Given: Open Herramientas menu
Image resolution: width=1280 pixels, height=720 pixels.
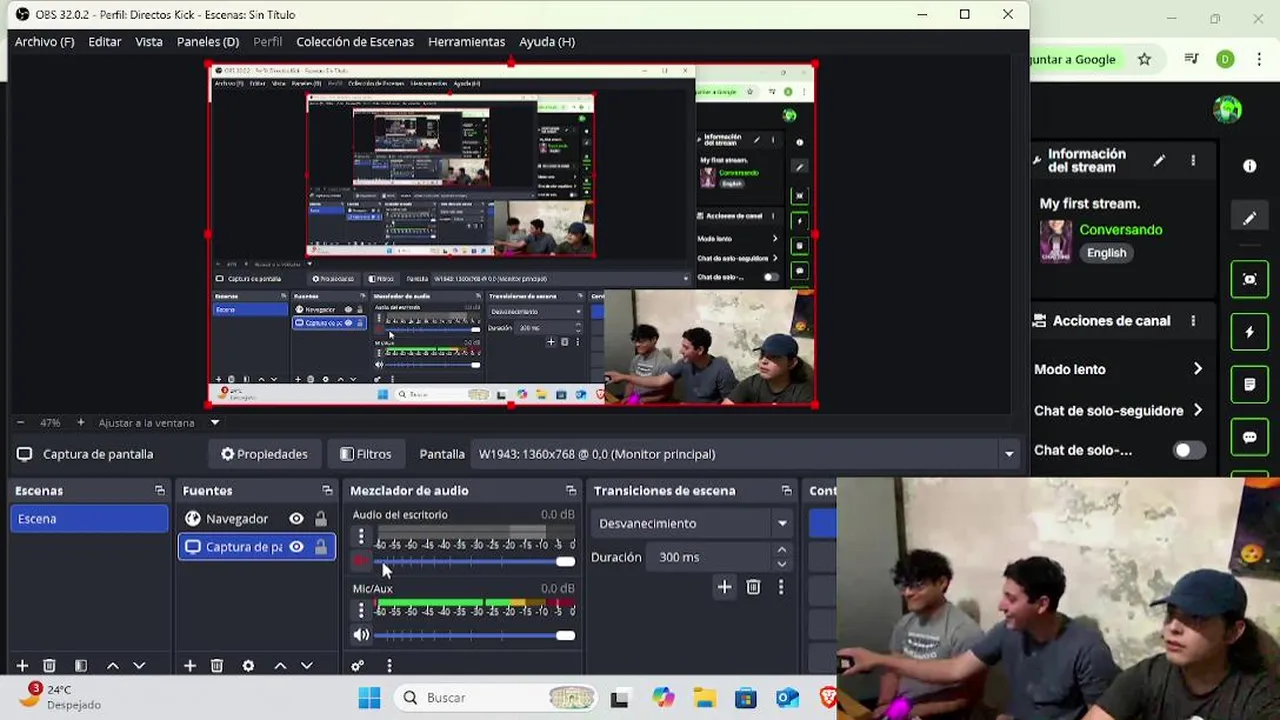Looking at the screenshot, I should coord(466,42).
